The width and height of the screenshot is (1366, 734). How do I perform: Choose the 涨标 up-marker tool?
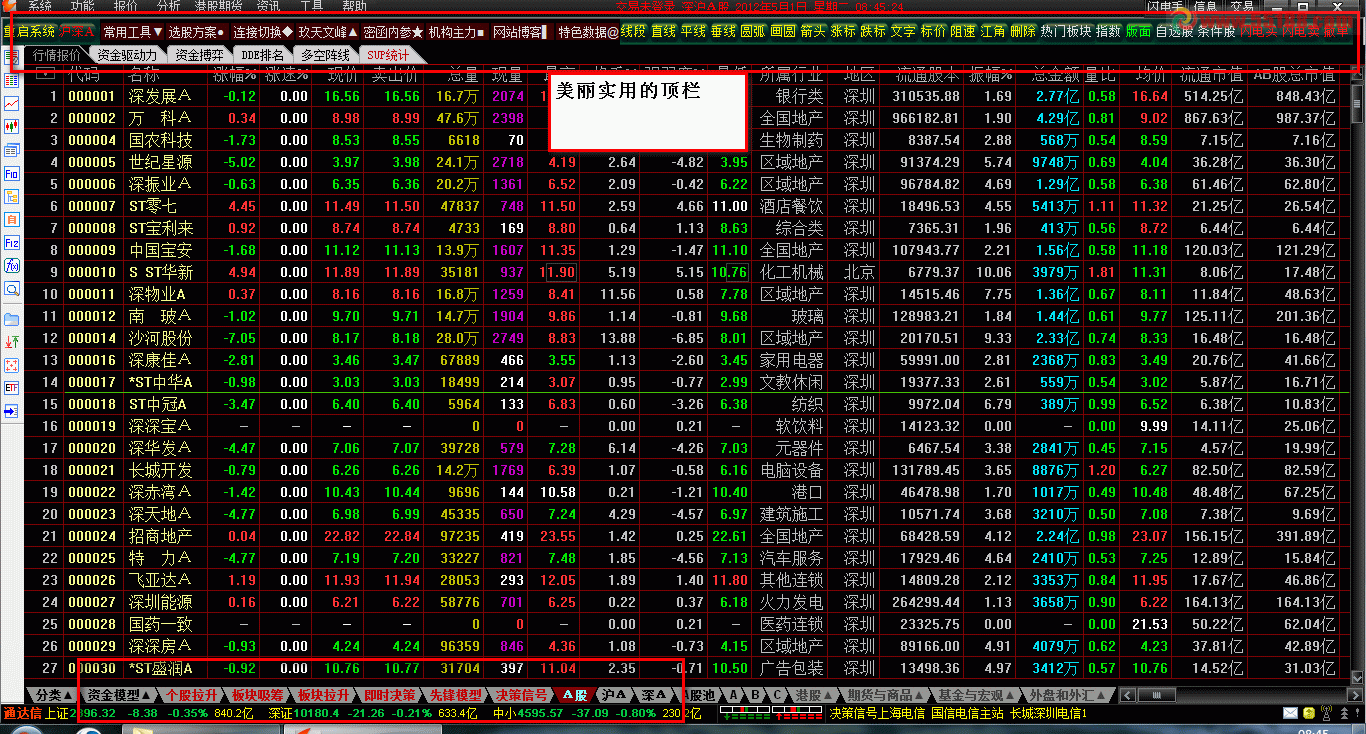pos(843,32)
